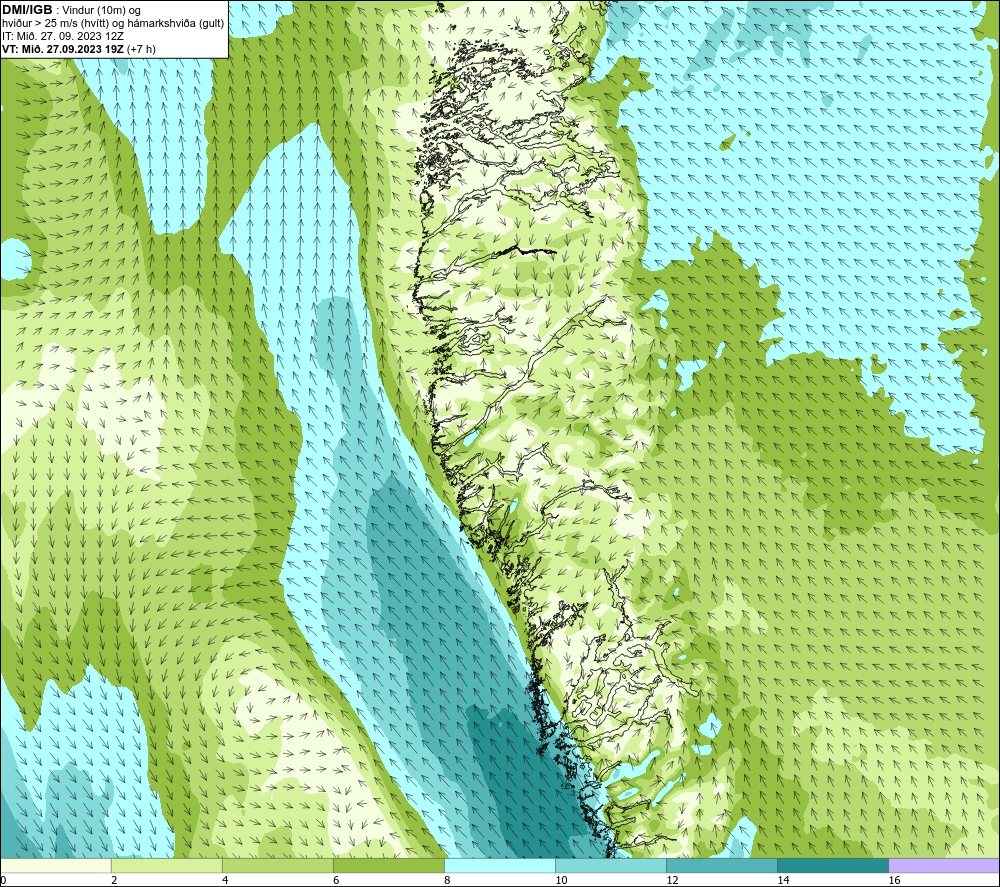Click the 0–2 m/s pale cream legend swatch
1000x887 pixels.
(55, 865)
